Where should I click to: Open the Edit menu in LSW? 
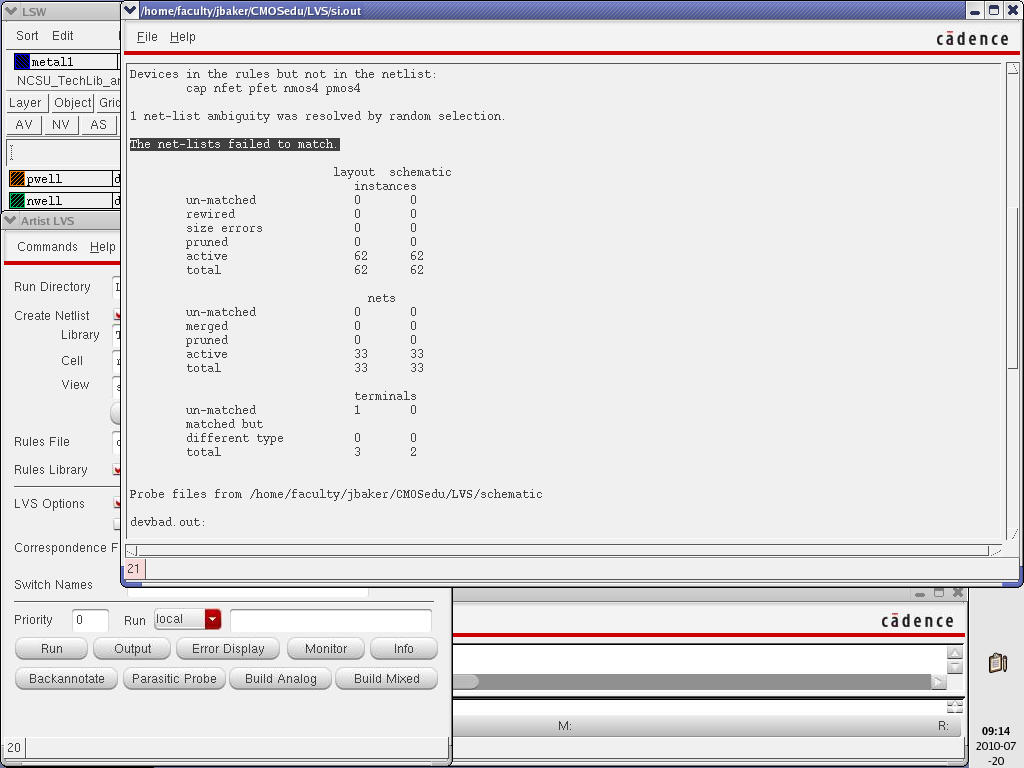(63, 36)
